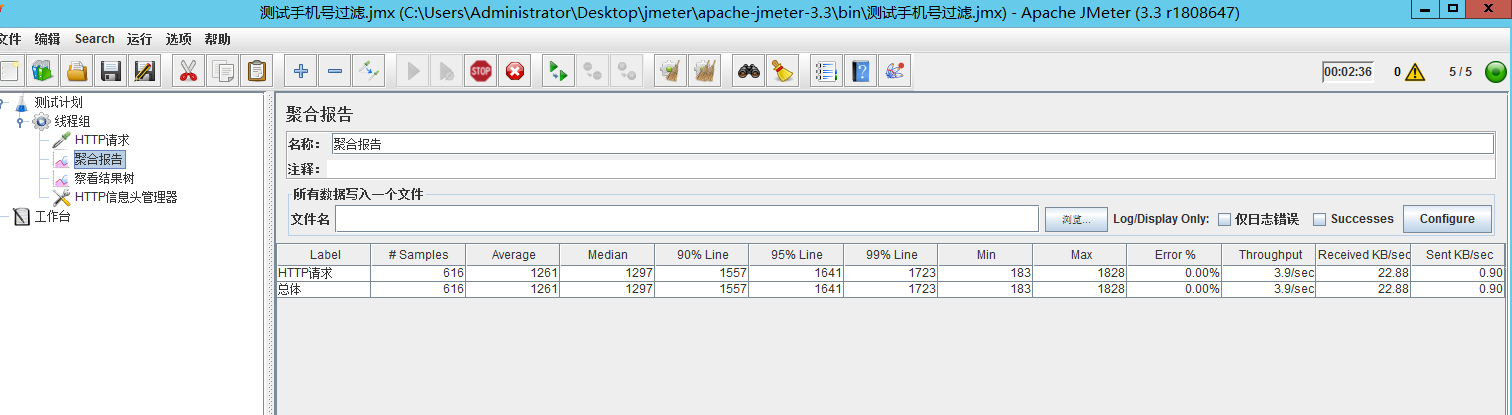Click the 文件名 input field
The image size is (1512, 415).
[x=687, y=219]
